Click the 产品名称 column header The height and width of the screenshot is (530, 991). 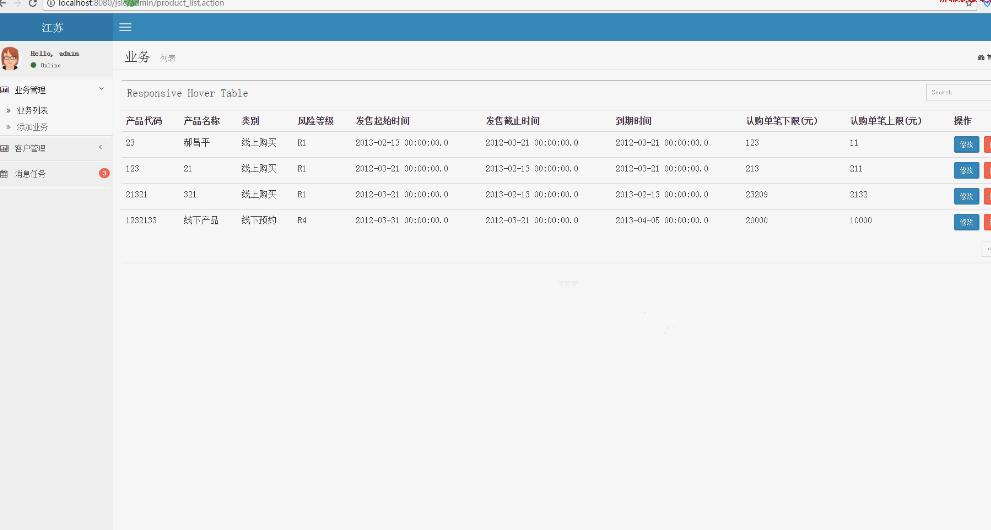tap(202, 121)
